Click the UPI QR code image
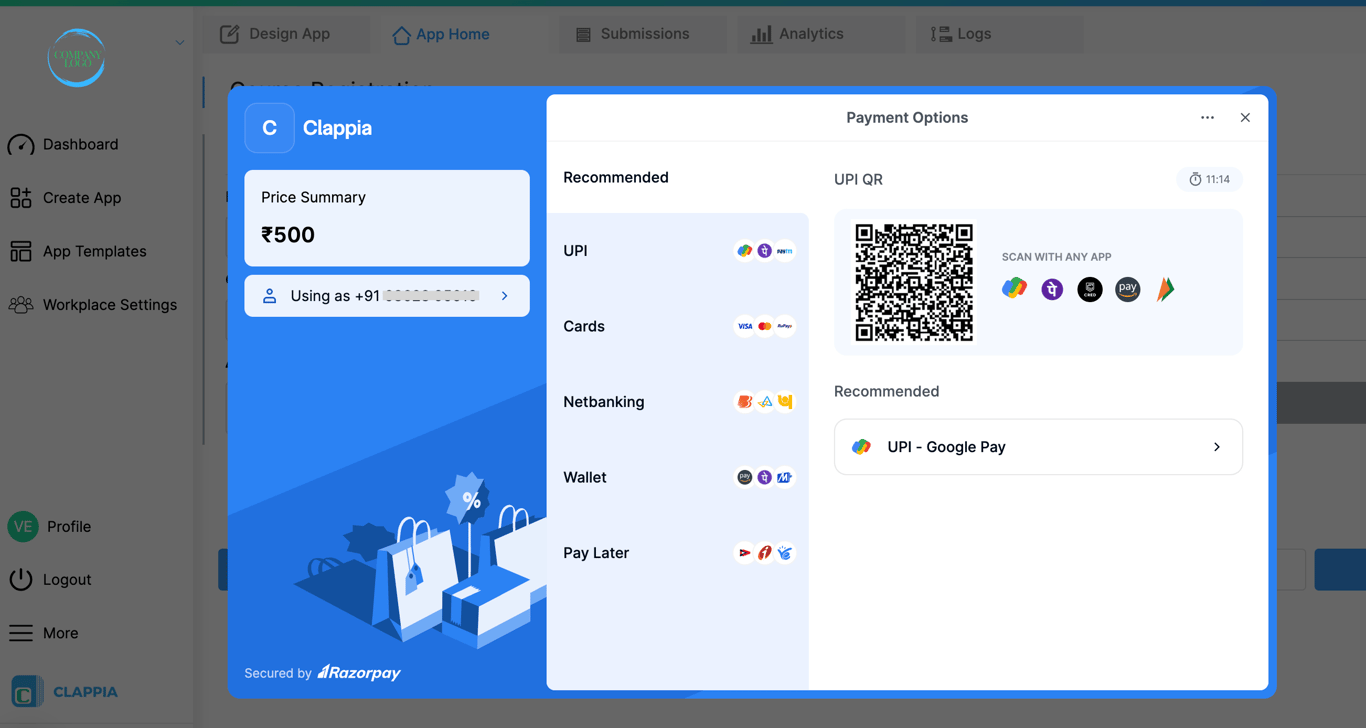This screenshot has height=728, width=1366. (914, 282)
